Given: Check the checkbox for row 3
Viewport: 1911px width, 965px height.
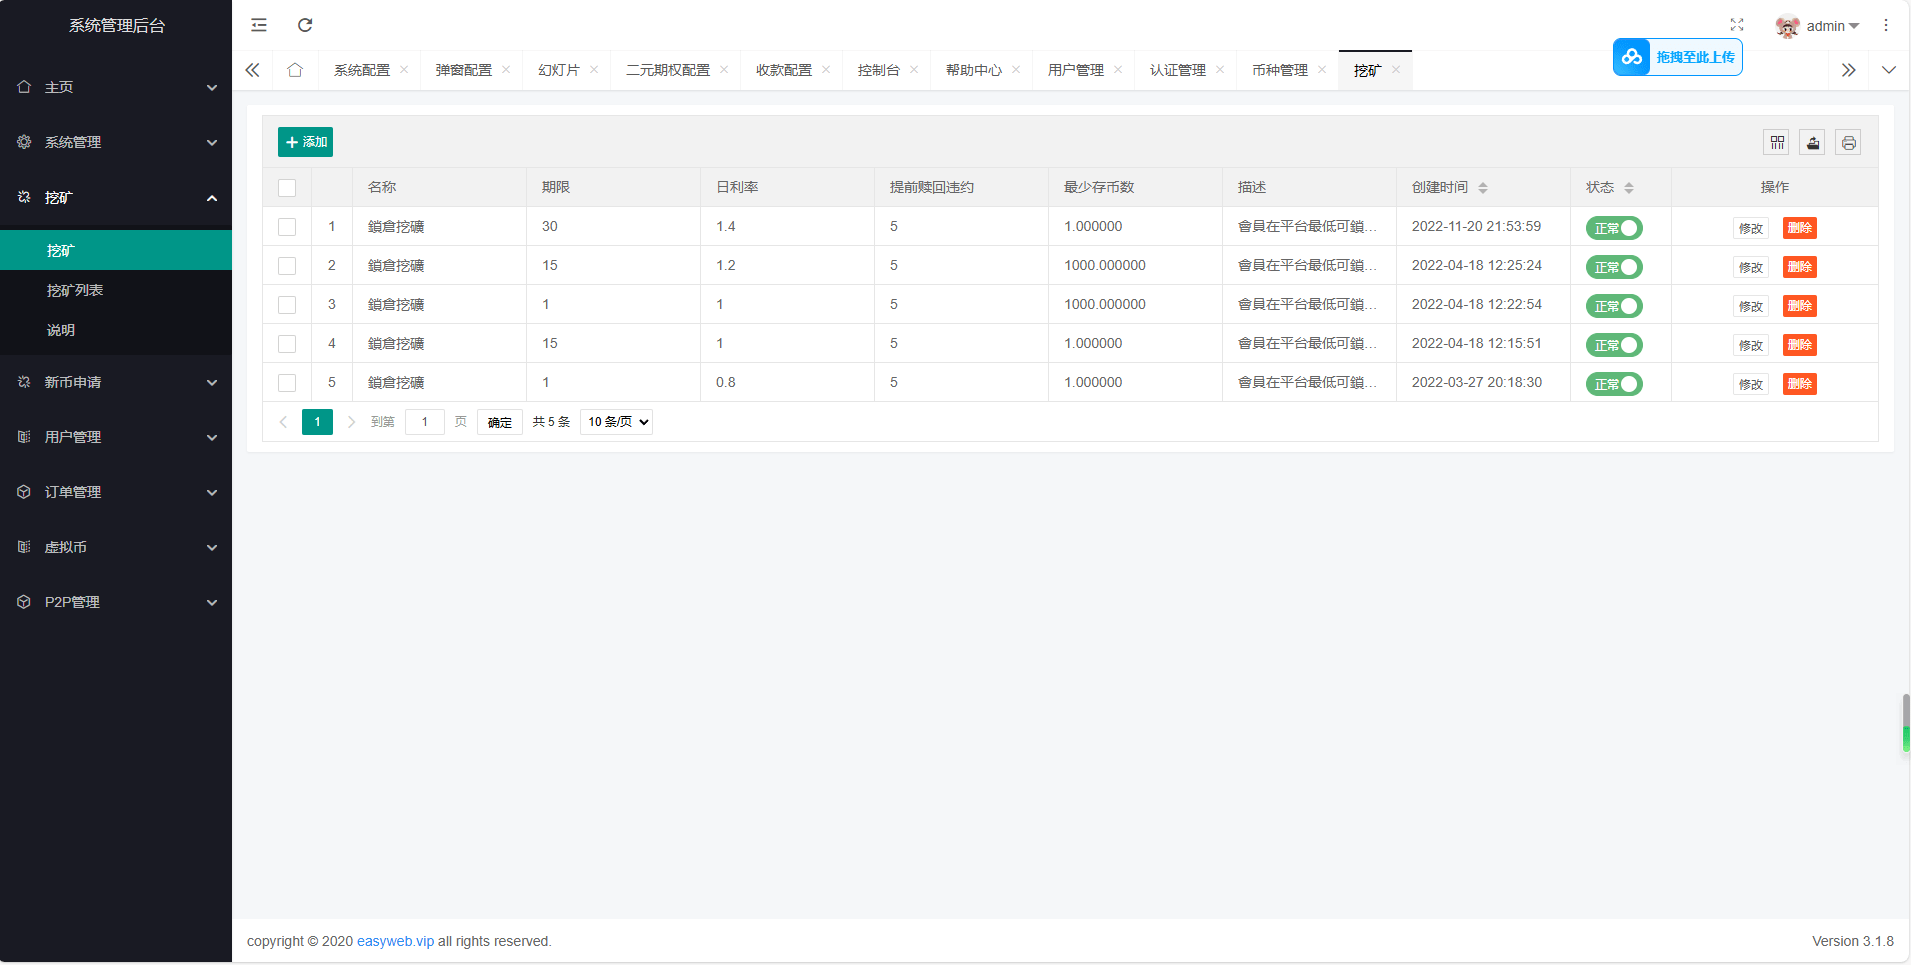Looking at the screenshot, I should click(x=287, y=305).
